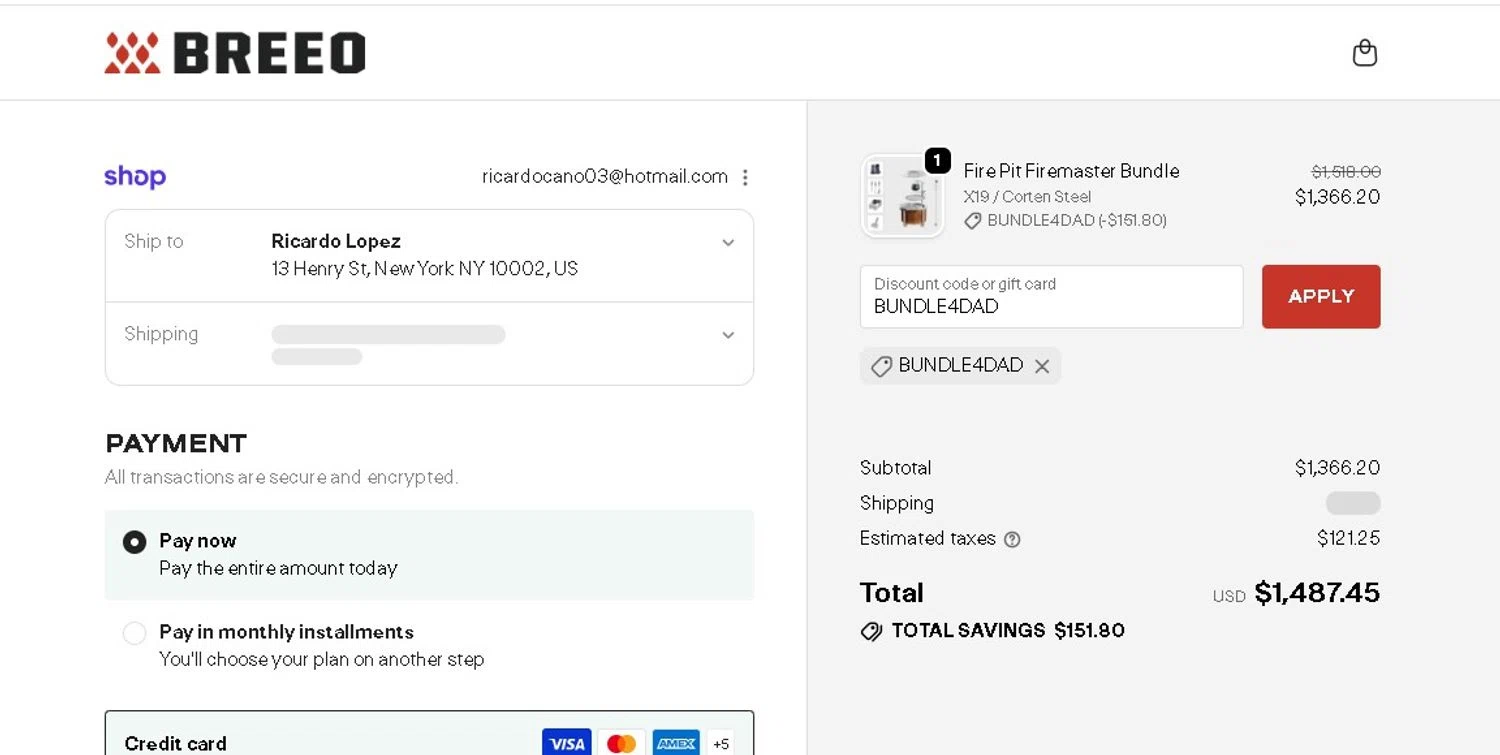
Task: Open the shopping bag cart icon
Action: pyautogui.click(x=1364, y=52)
